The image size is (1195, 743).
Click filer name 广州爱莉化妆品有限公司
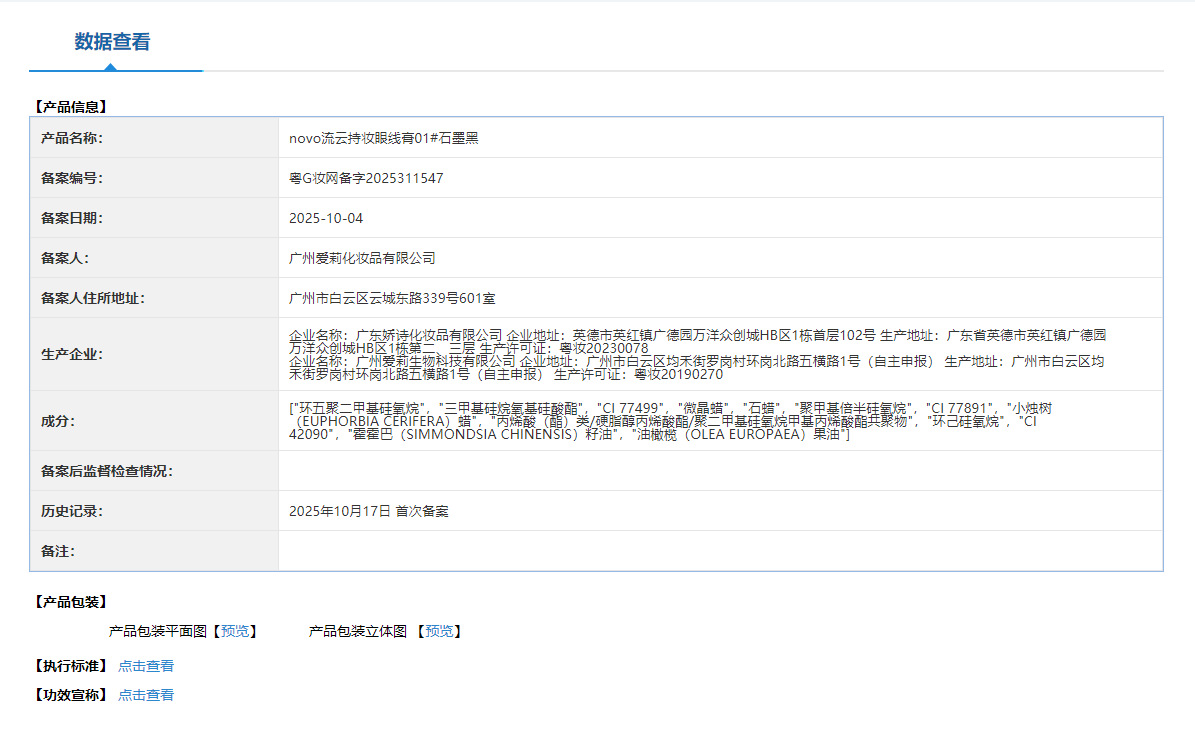click(x=362, y=258)
